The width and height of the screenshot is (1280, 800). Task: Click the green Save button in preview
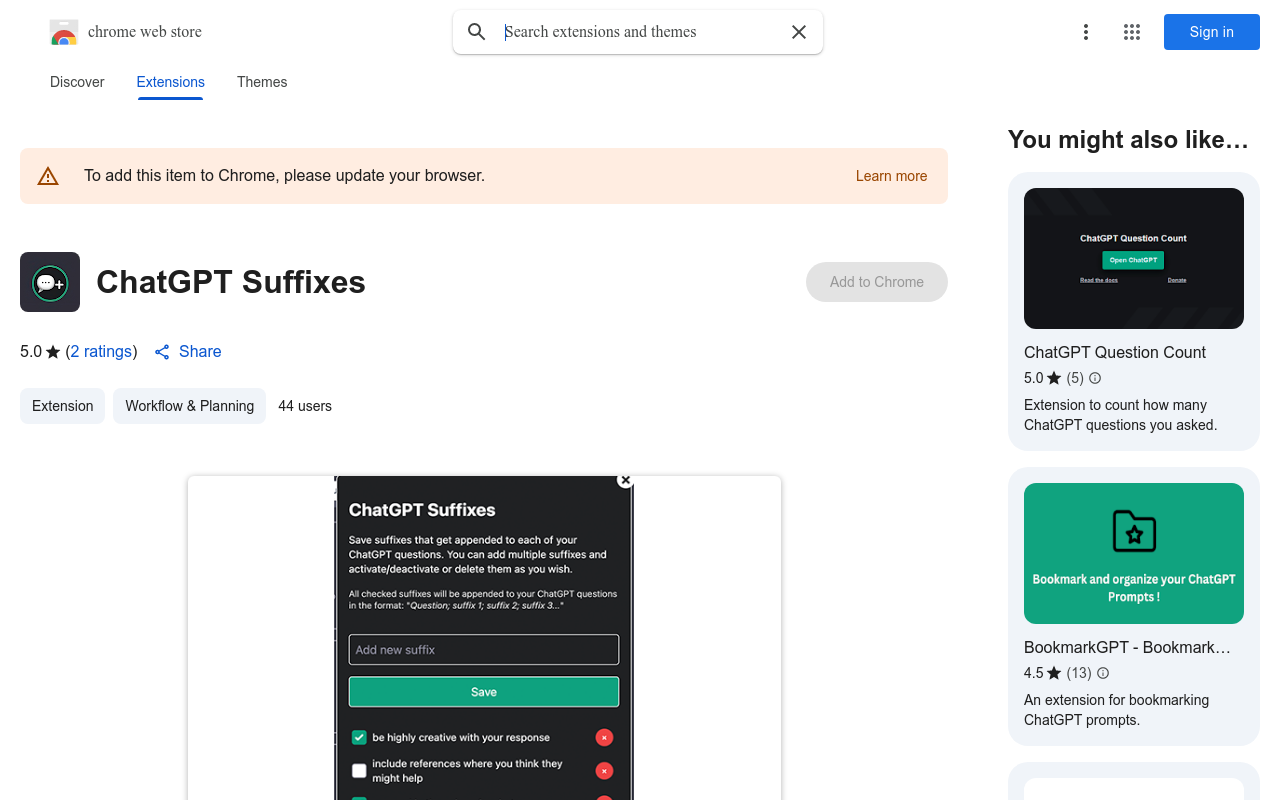pos(484,692)
